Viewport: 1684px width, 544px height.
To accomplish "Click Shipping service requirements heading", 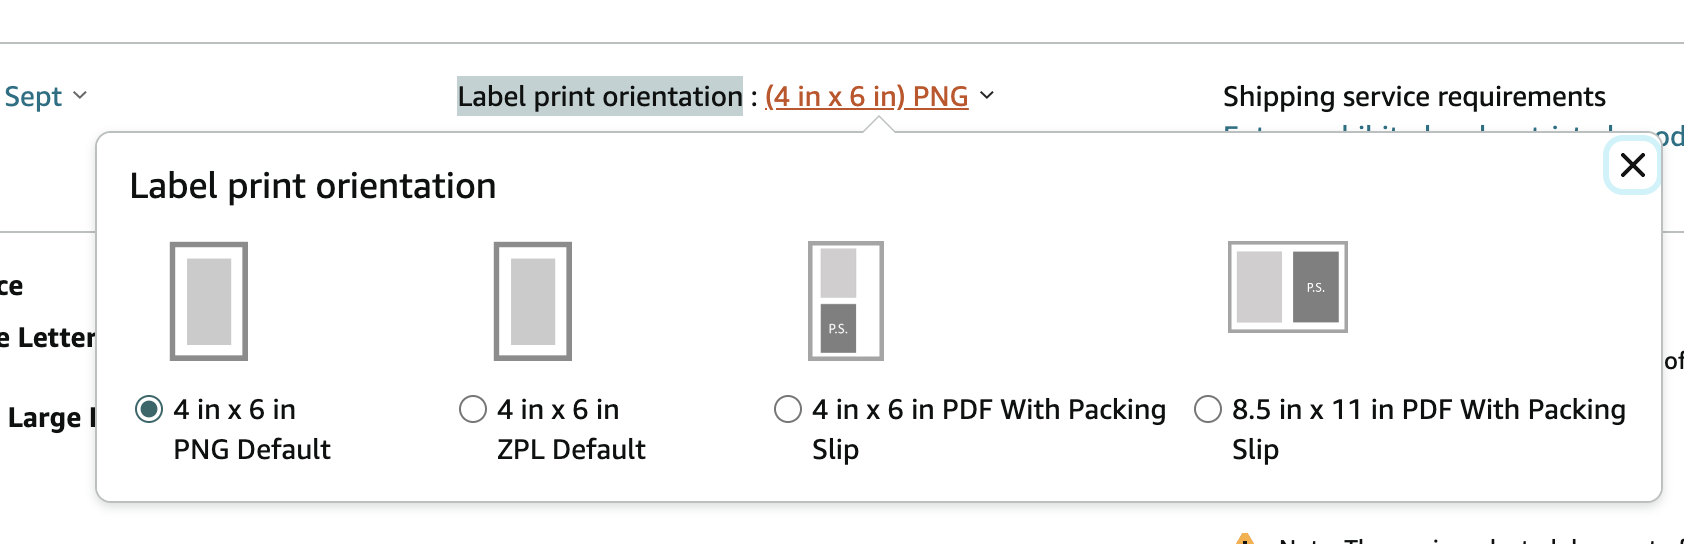I will 1414,96.
